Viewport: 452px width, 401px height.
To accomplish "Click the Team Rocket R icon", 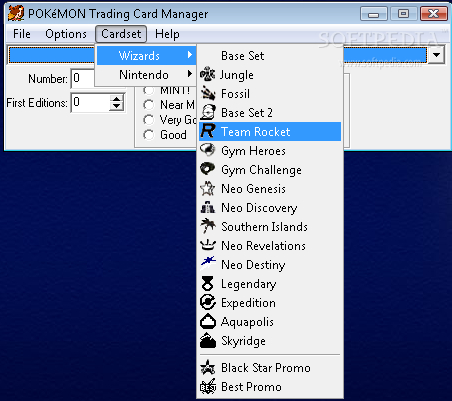I will (208, 131).
